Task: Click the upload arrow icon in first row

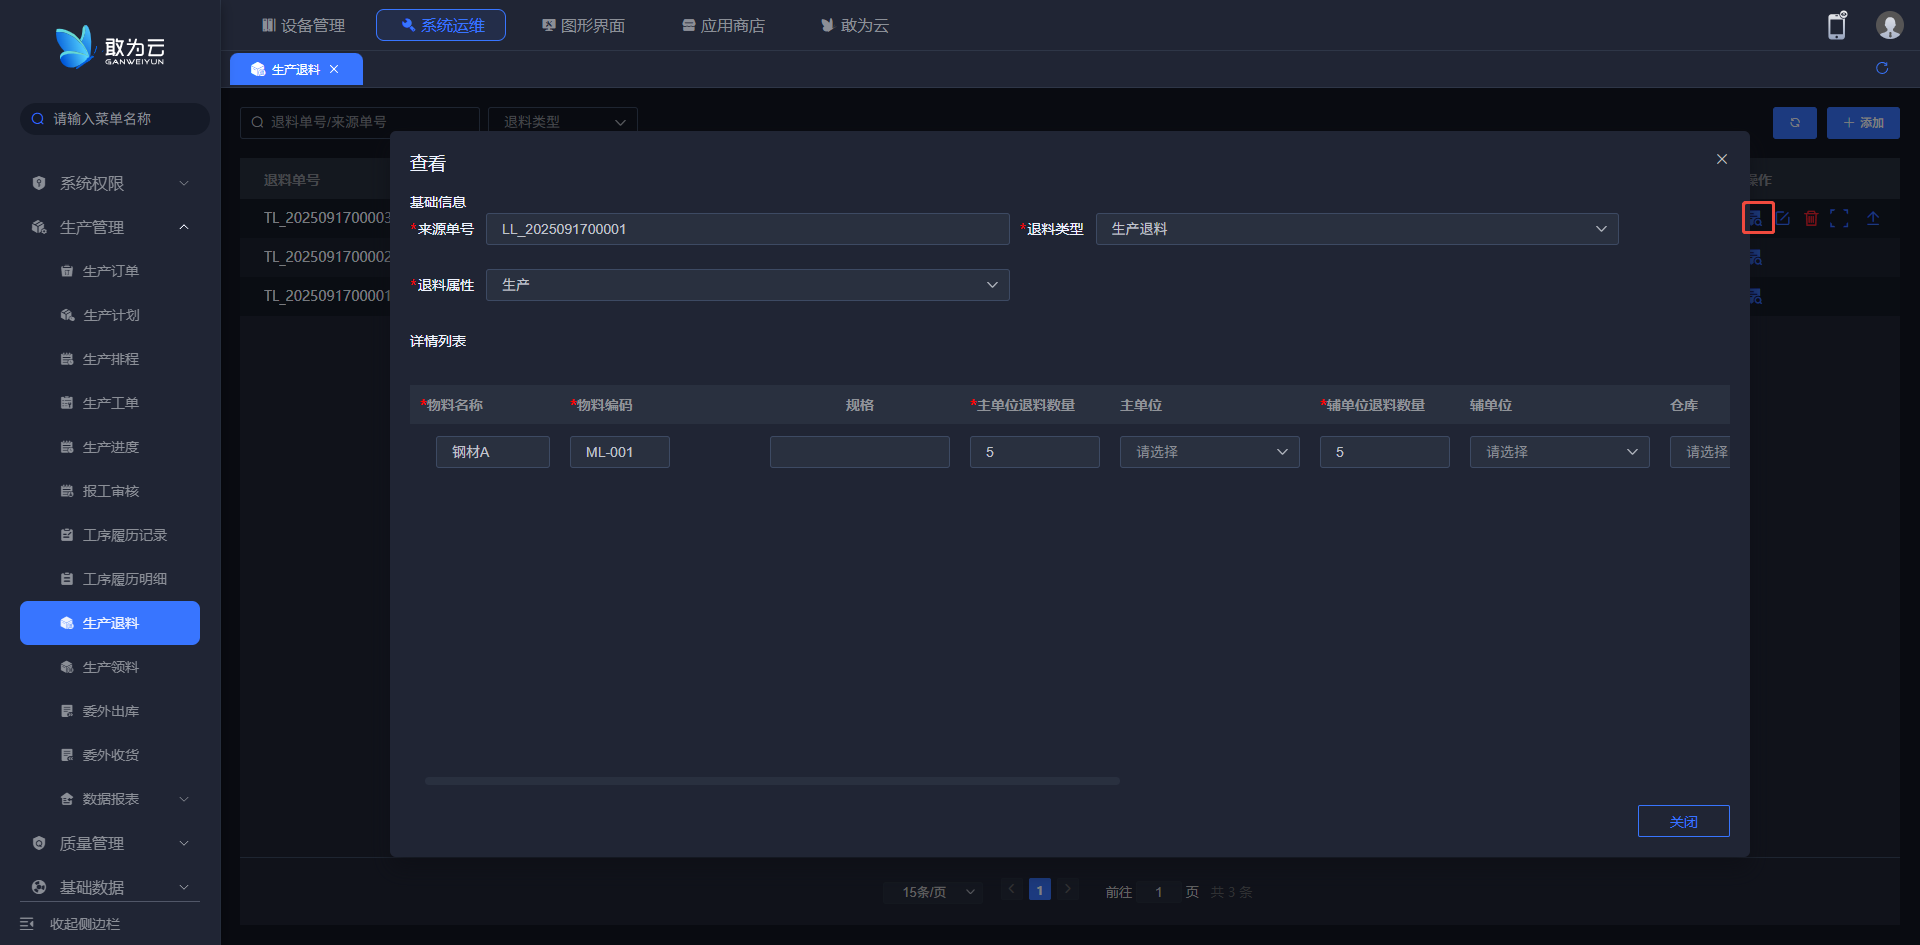Action: pyautogui.click(x=1873, y=218)
